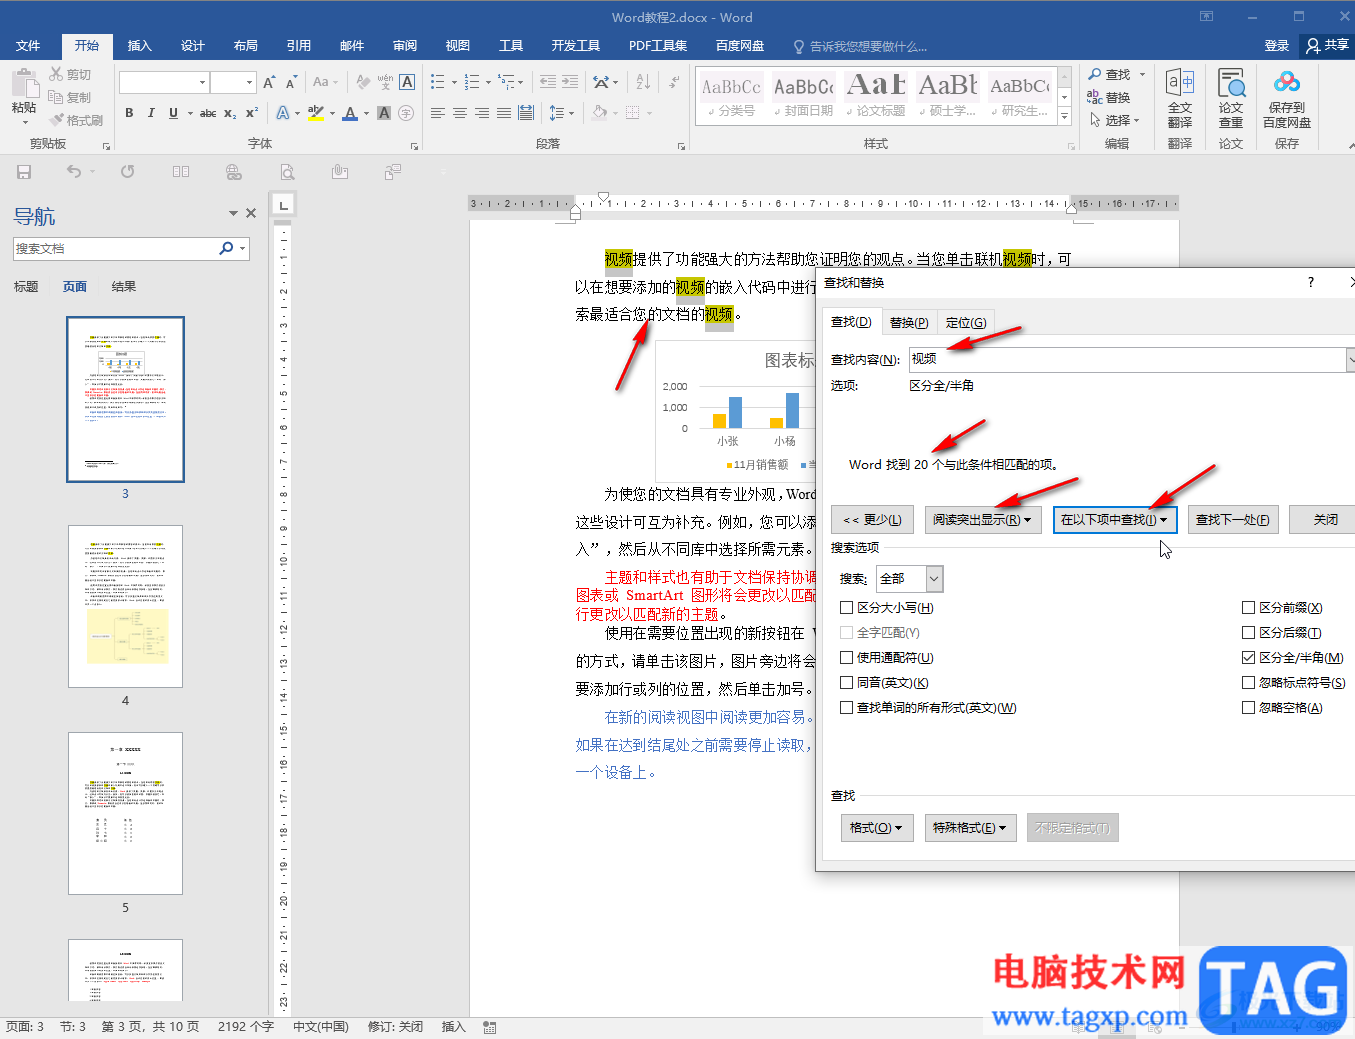Click the 共享 share button
Viewport: 1355px width, 1039px height.
pyautogui.click(x=1327, y=46)
